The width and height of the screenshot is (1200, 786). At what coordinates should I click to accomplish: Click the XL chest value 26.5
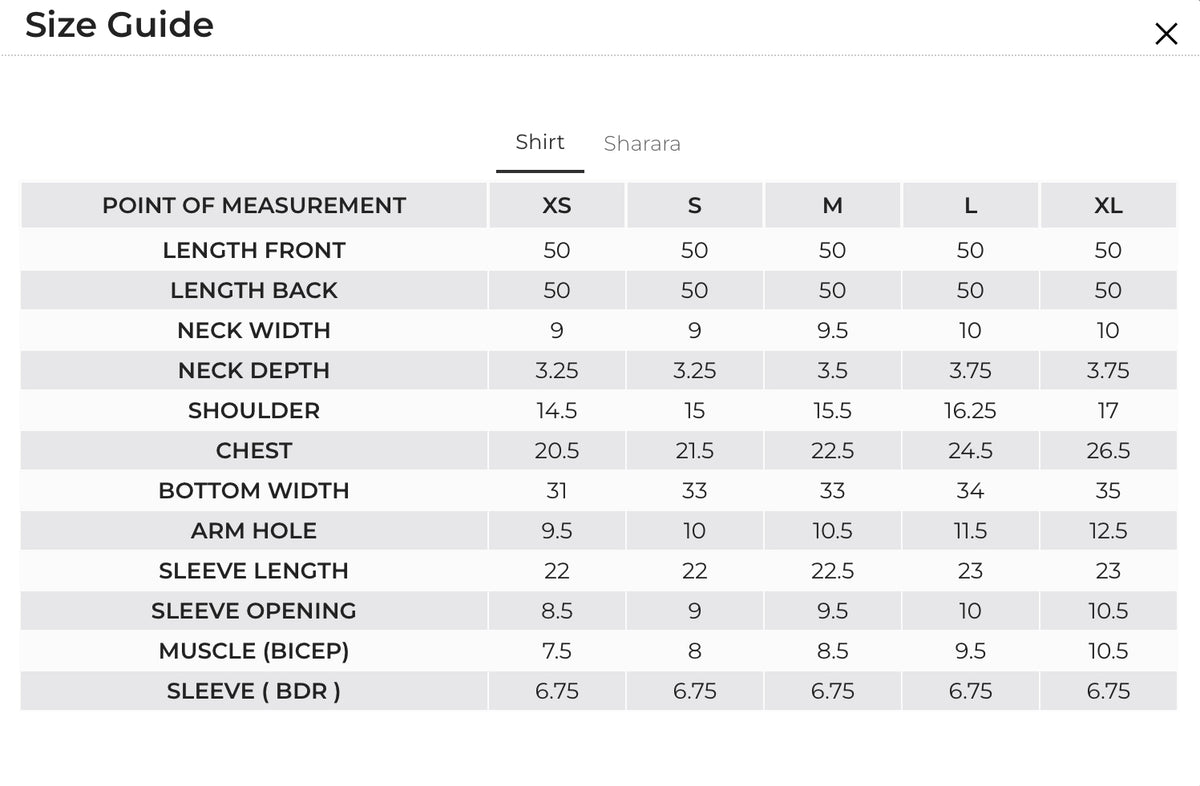point(1108,450)
